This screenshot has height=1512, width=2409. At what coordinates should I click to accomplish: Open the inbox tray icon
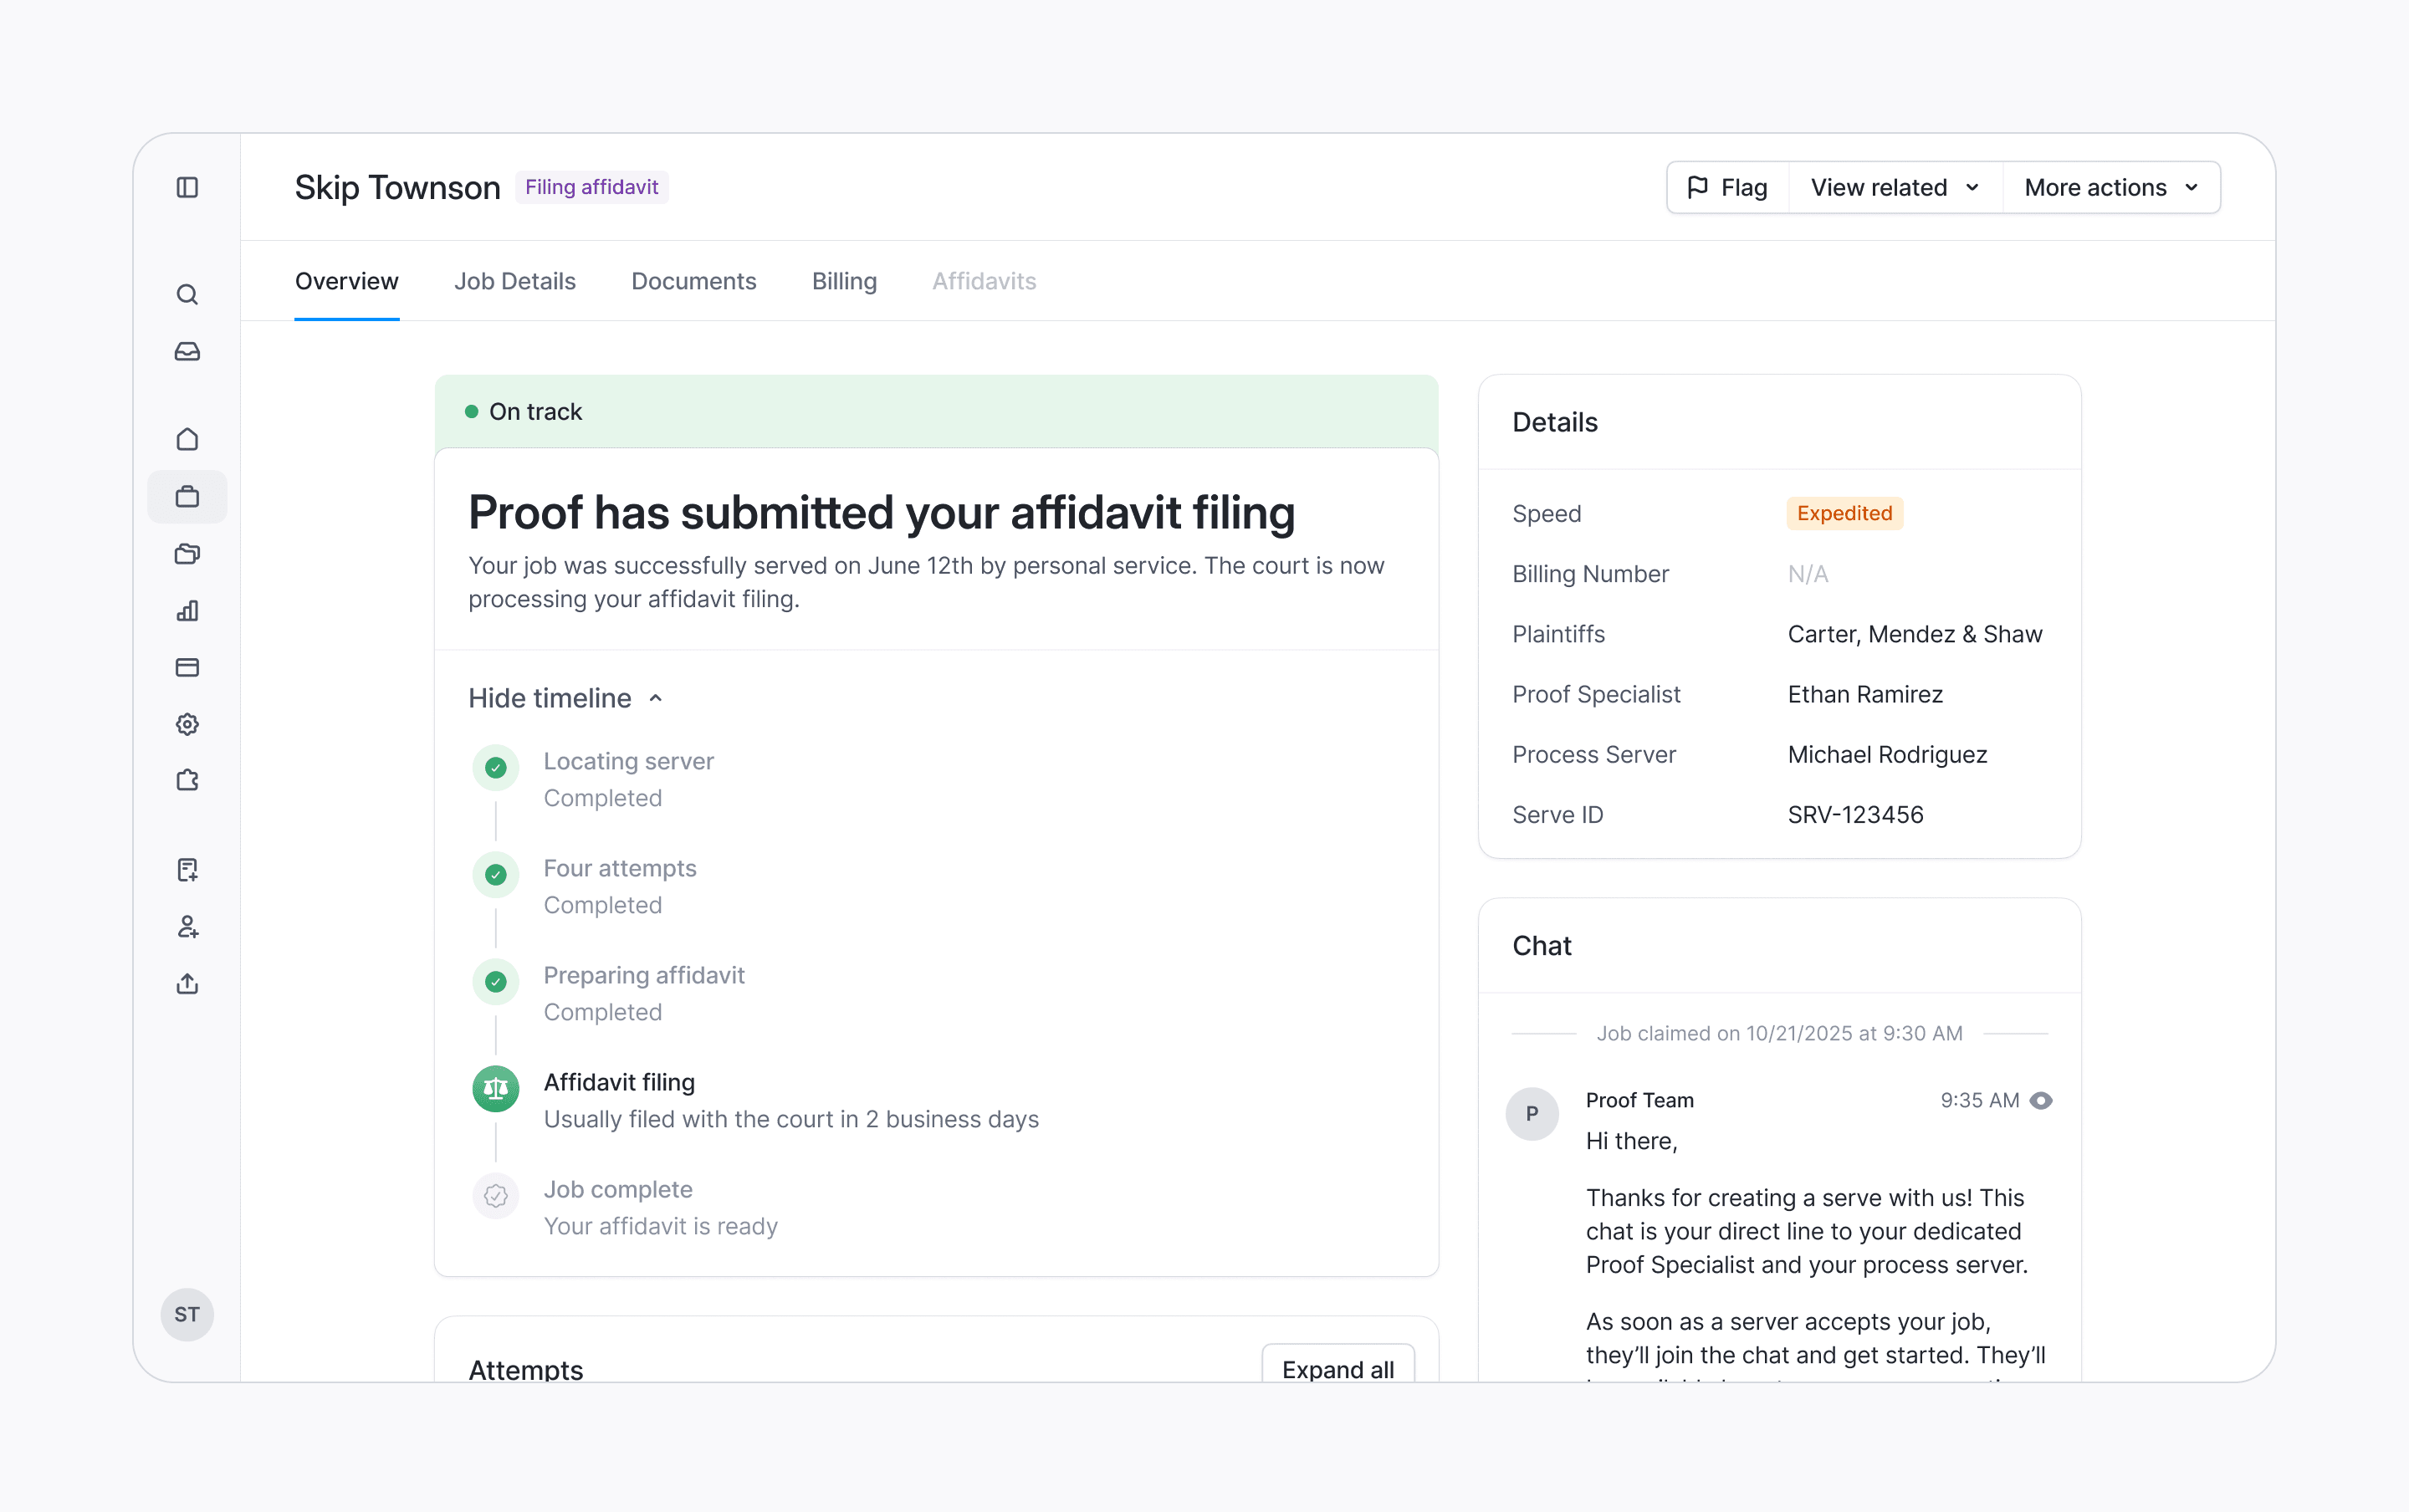(x=187, y=351)
